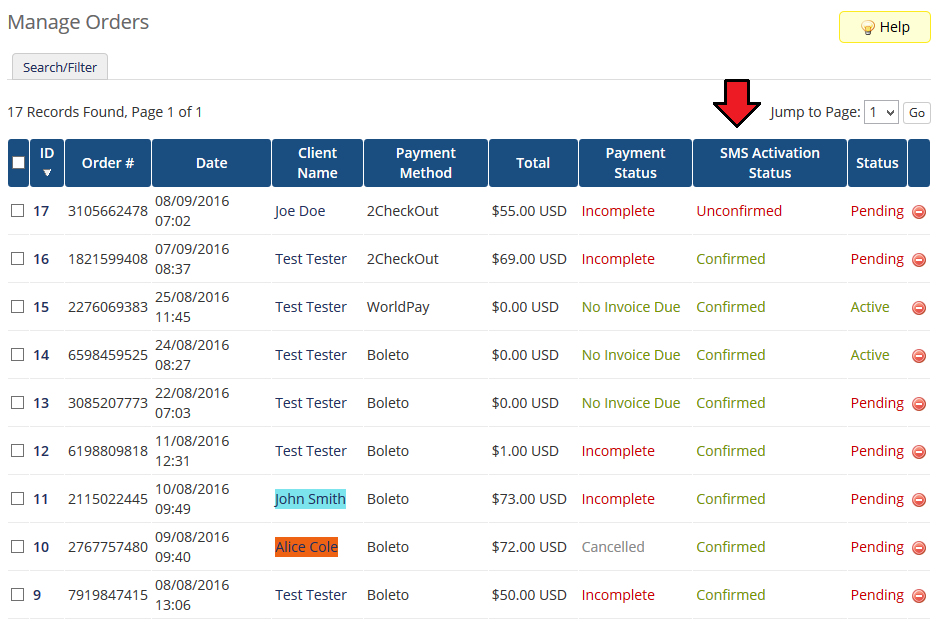This screenshot has width=942, height=626.
Task: Sort by Payment Status column header
Action: [635, 163]
